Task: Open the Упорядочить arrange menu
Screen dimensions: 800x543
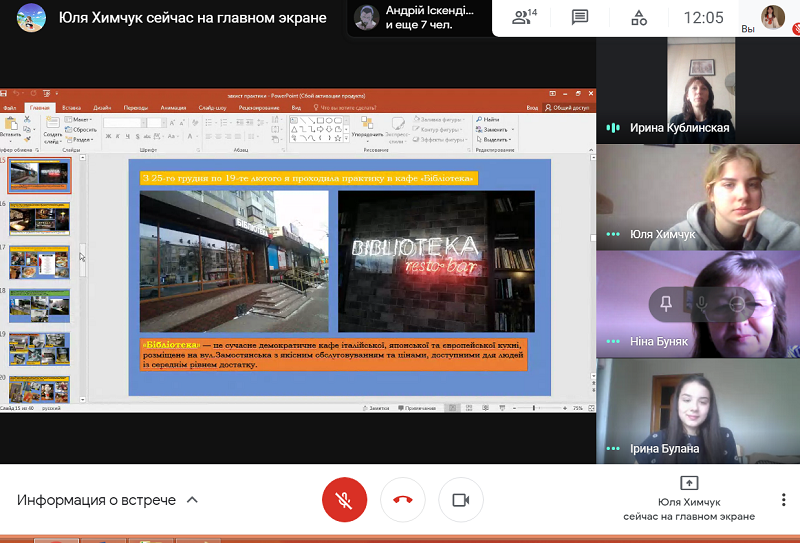Action: coord(367,129)
